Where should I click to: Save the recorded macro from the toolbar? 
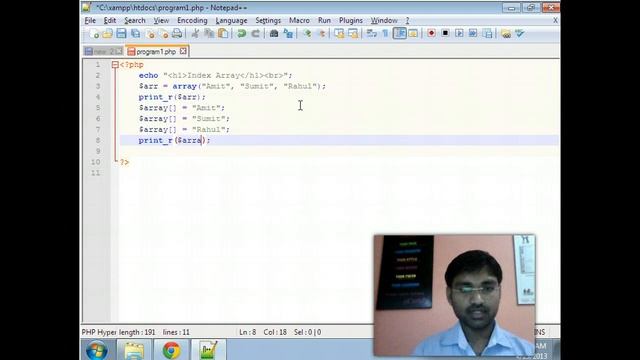tap(487, 33)
